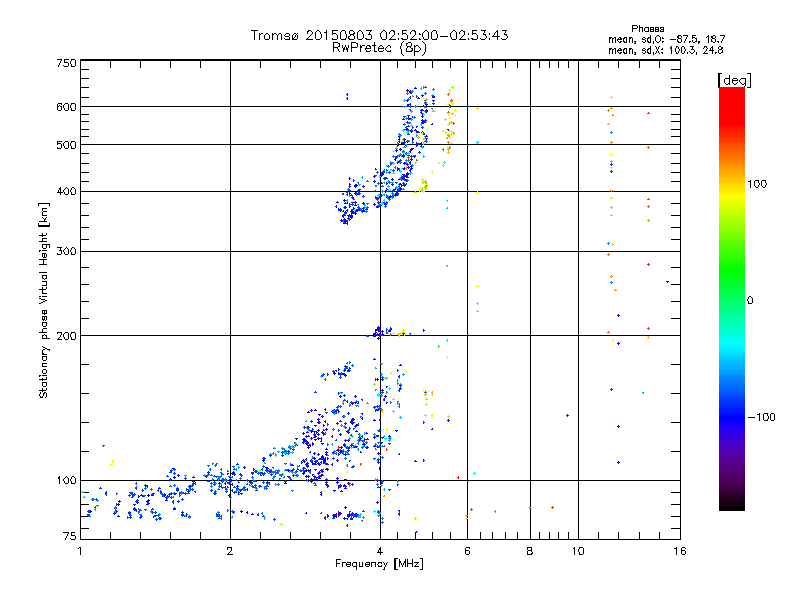Click the y-axis tick label '750'
800x600 pixels.
point(66,63)
